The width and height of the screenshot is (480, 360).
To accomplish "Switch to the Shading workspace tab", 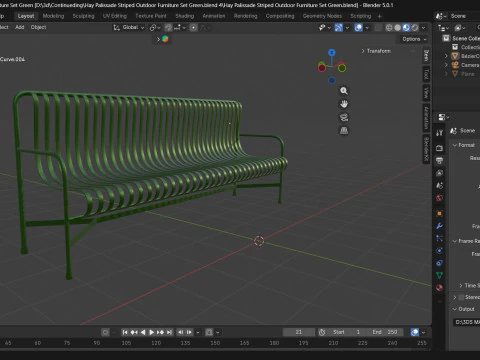I will pyautogui.click(x=185, y=16).
